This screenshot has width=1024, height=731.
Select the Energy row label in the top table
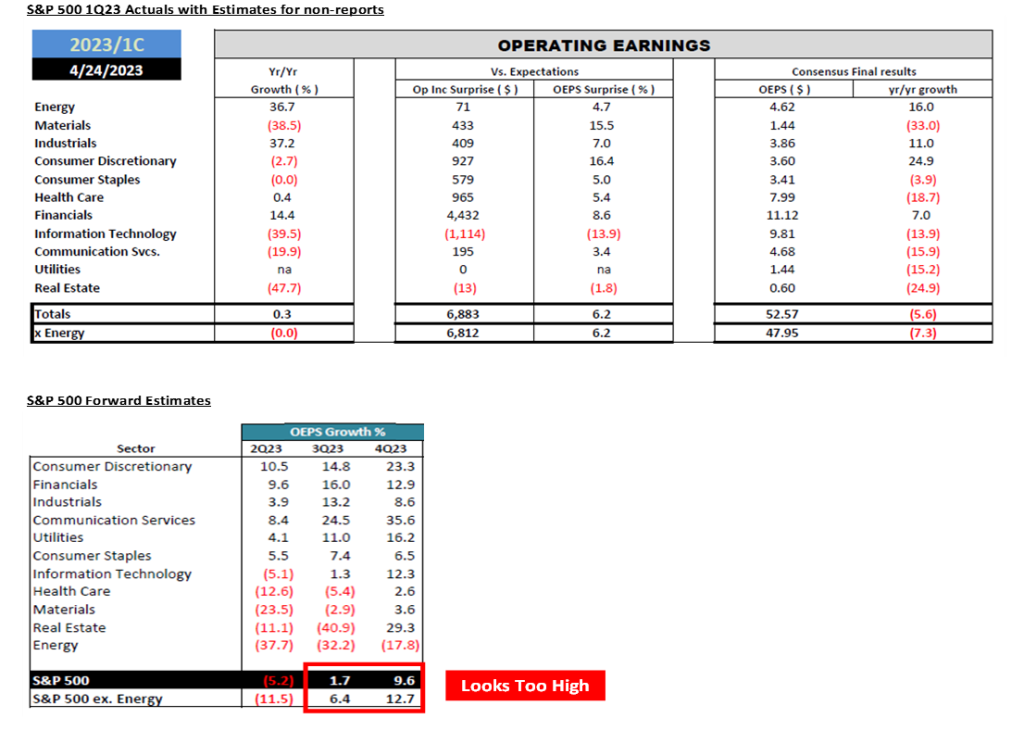pos(55,107)
